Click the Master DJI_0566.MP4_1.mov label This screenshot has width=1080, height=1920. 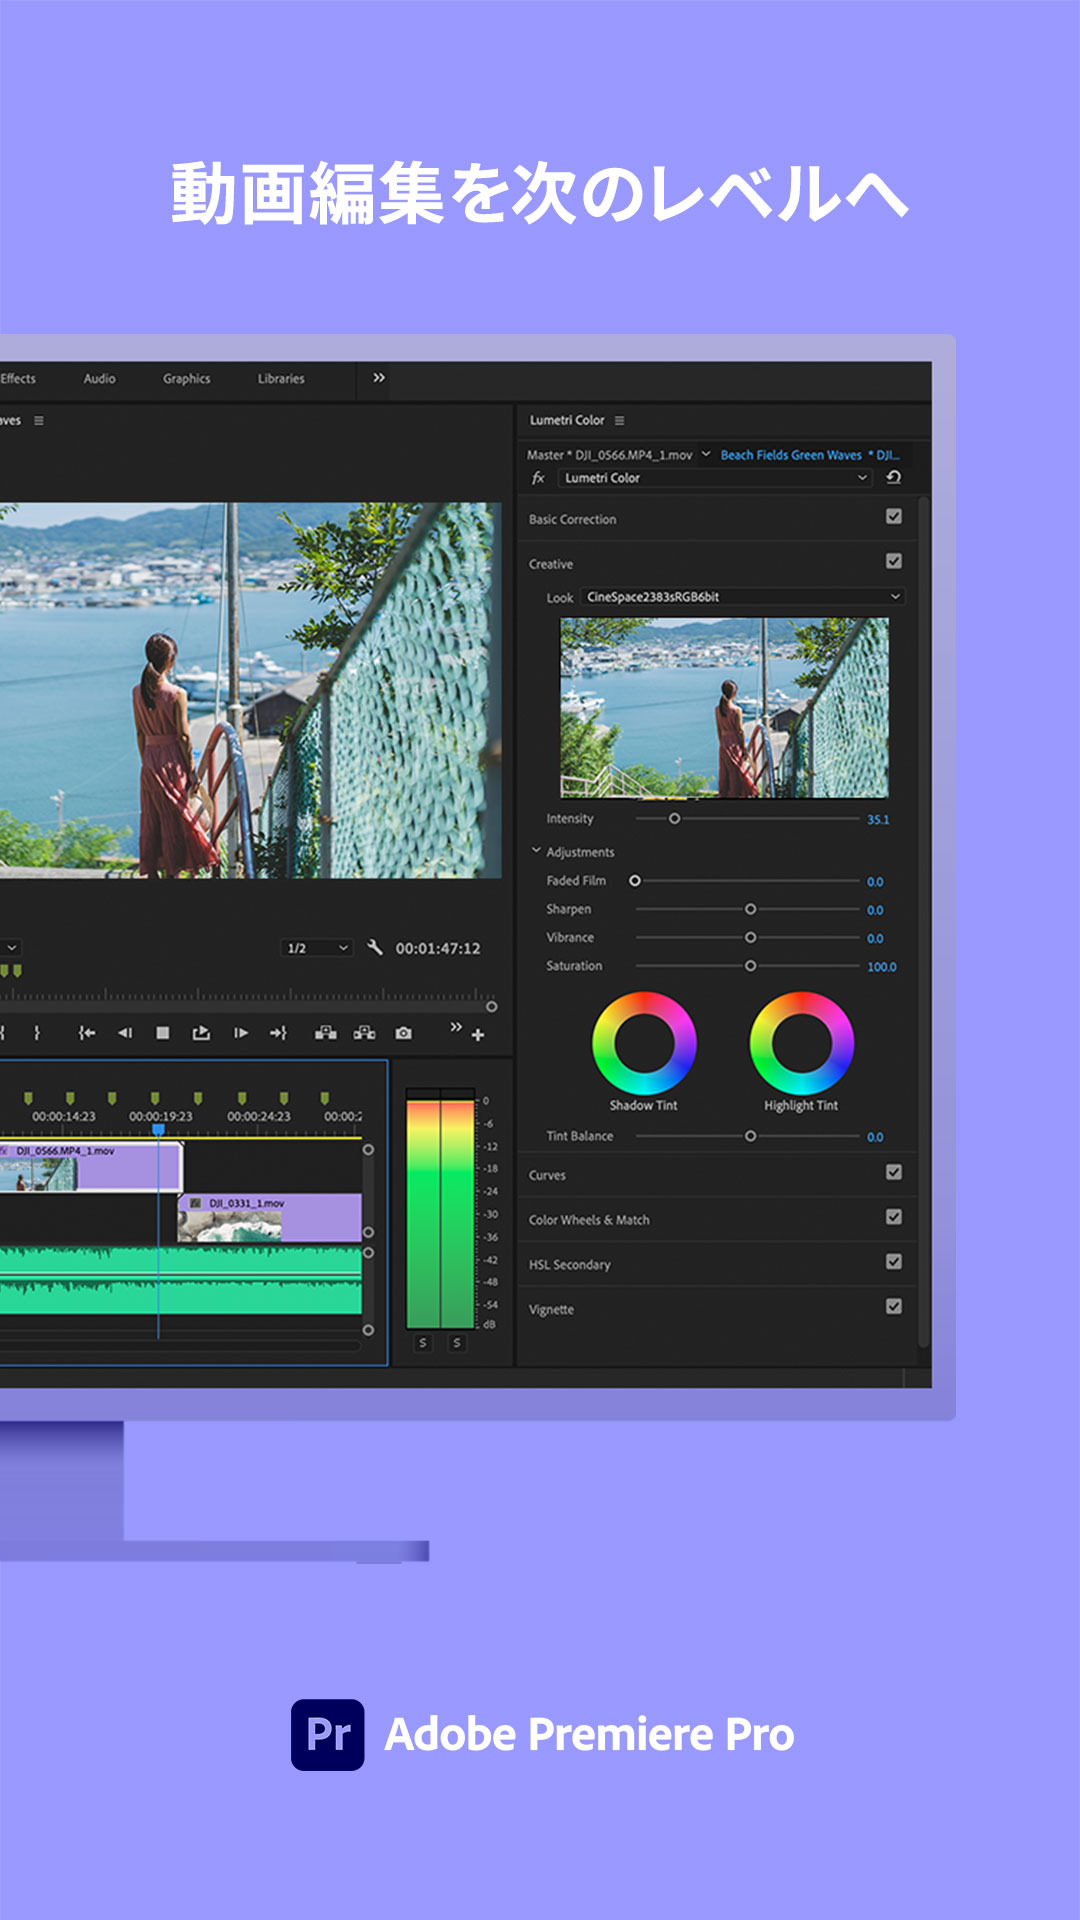(x=609, y=455)
